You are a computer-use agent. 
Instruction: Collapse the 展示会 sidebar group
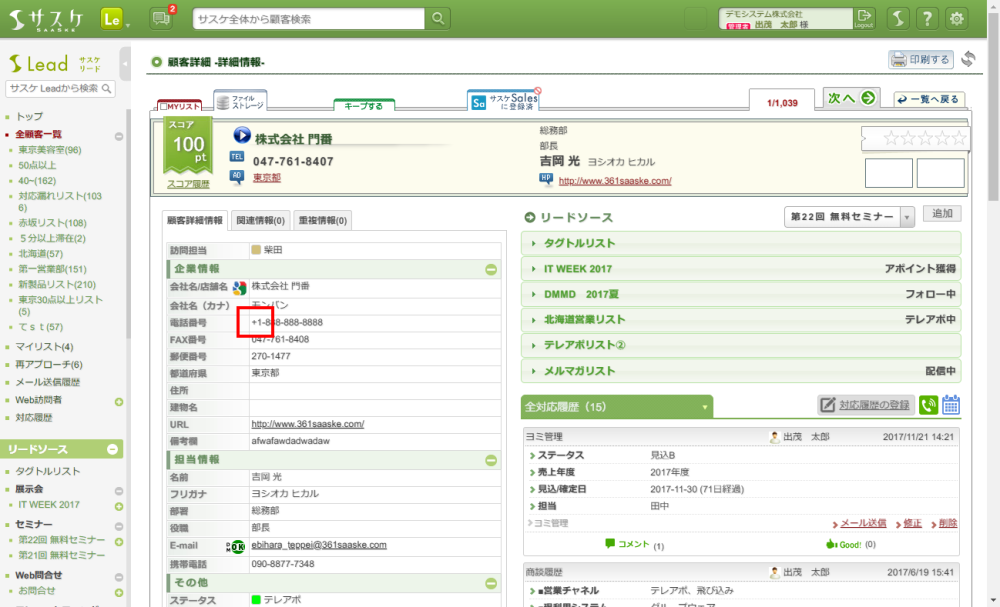tap(119, 491)
